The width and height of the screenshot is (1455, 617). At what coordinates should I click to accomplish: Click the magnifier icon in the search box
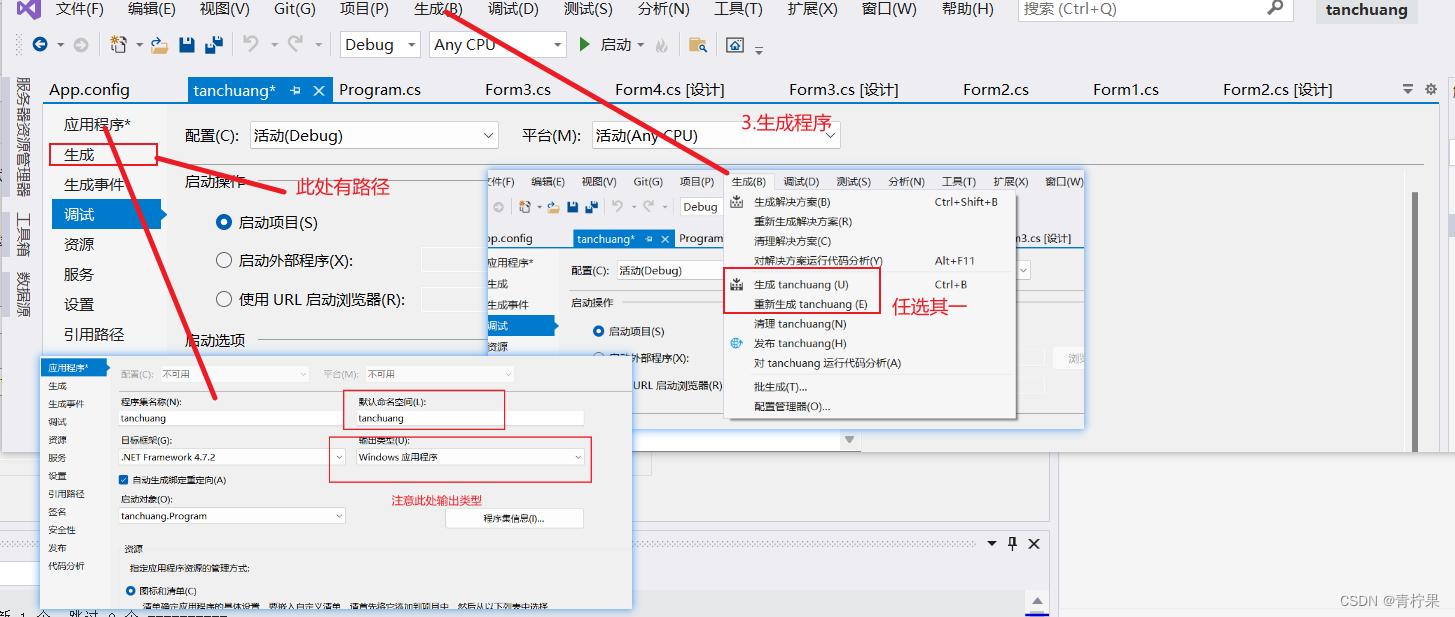[x=1275, y=8]
